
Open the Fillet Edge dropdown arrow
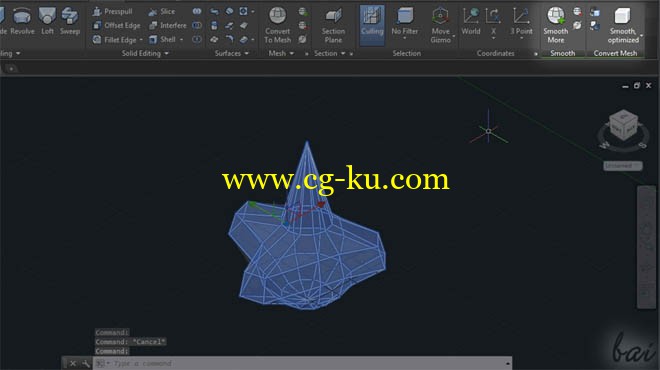point(141,40)
